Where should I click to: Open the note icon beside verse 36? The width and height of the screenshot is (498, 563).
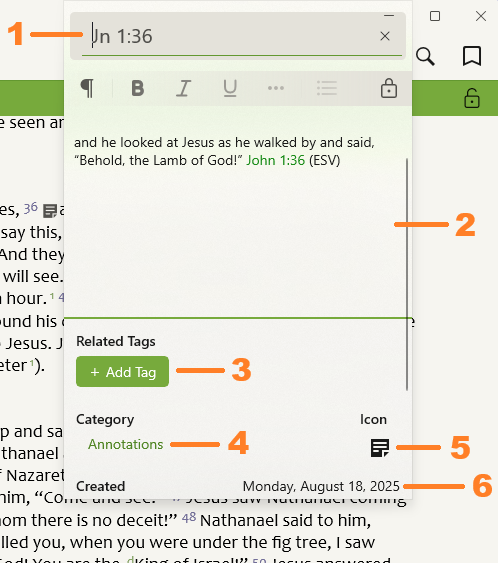[x=50, y=211]
